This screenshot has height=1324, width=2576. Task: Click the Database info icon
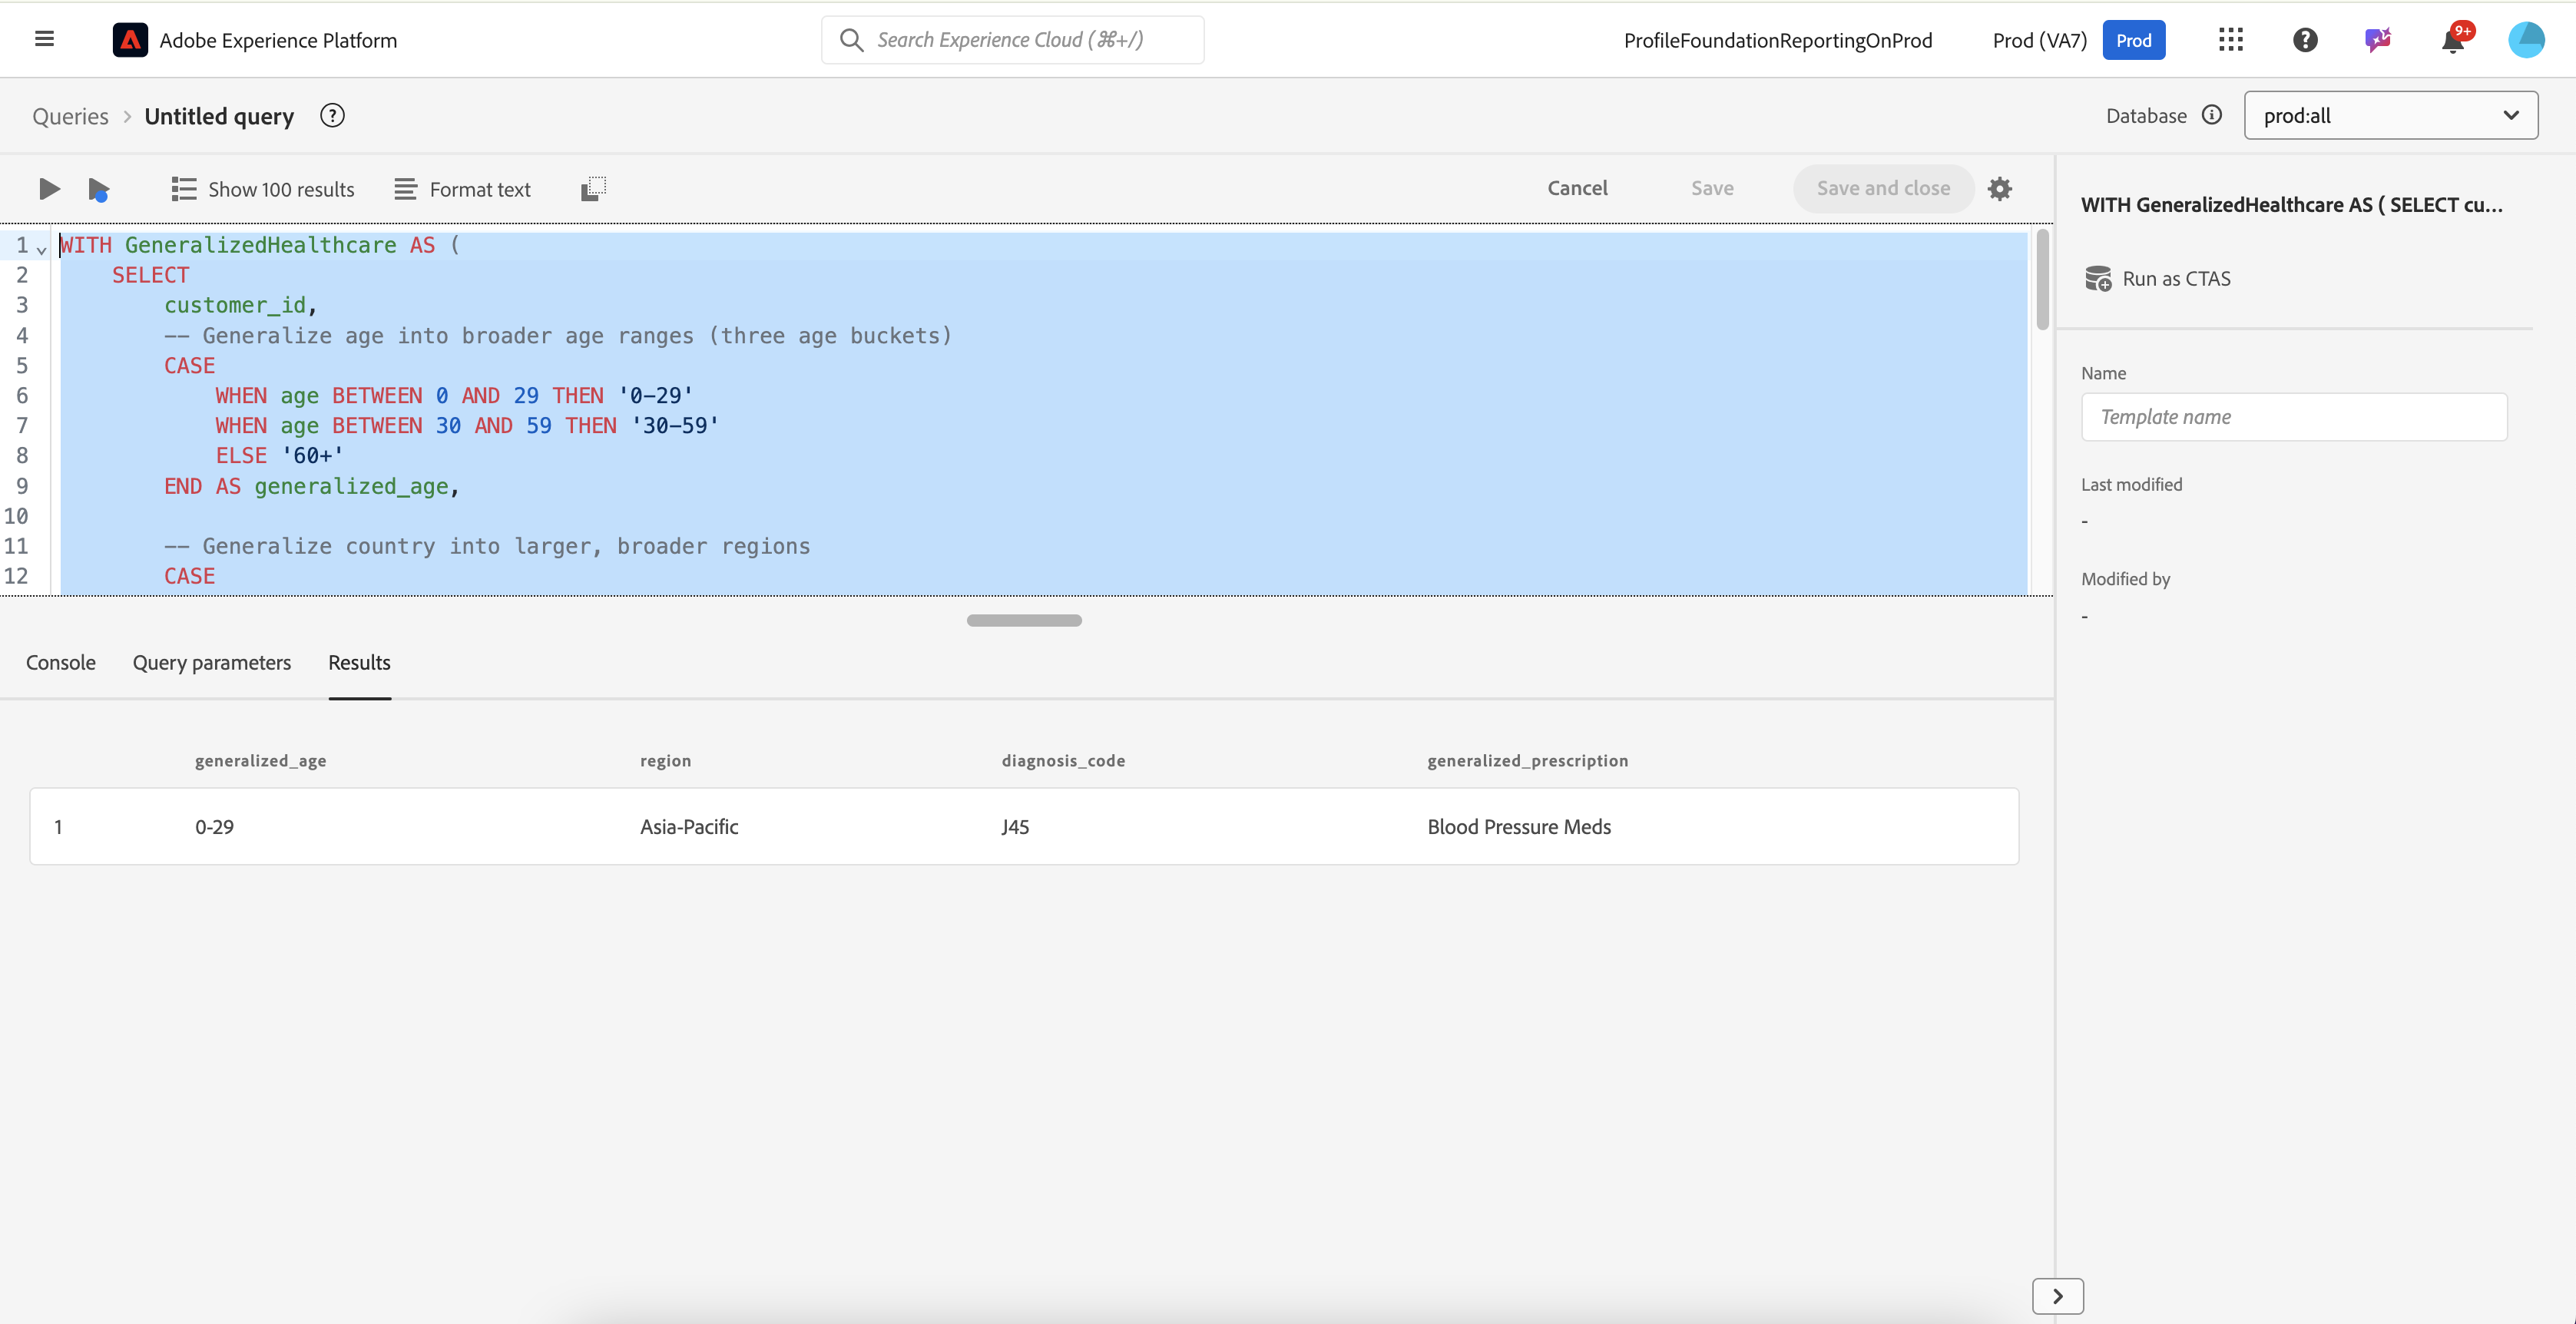tap(2212, 115)
